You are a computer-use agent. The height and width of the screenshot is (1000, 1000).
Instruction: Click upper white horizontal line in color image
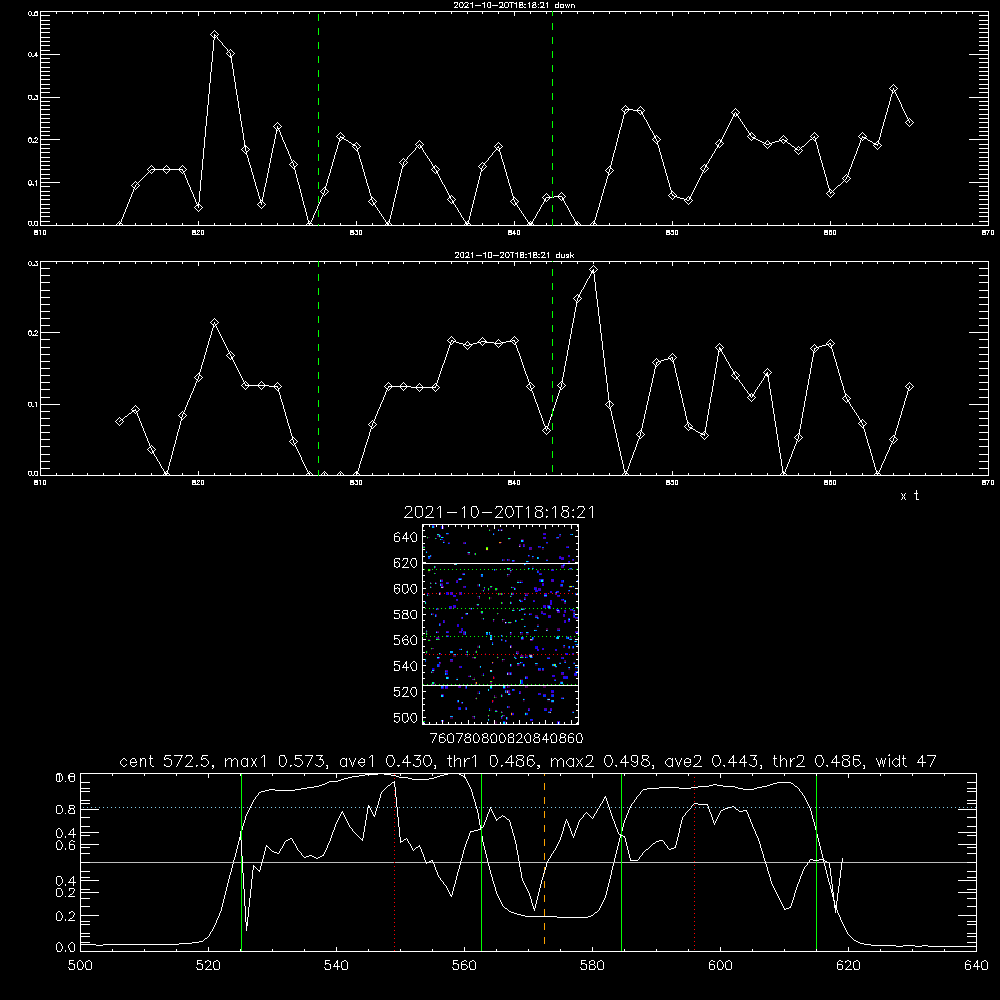pos(500,563)
